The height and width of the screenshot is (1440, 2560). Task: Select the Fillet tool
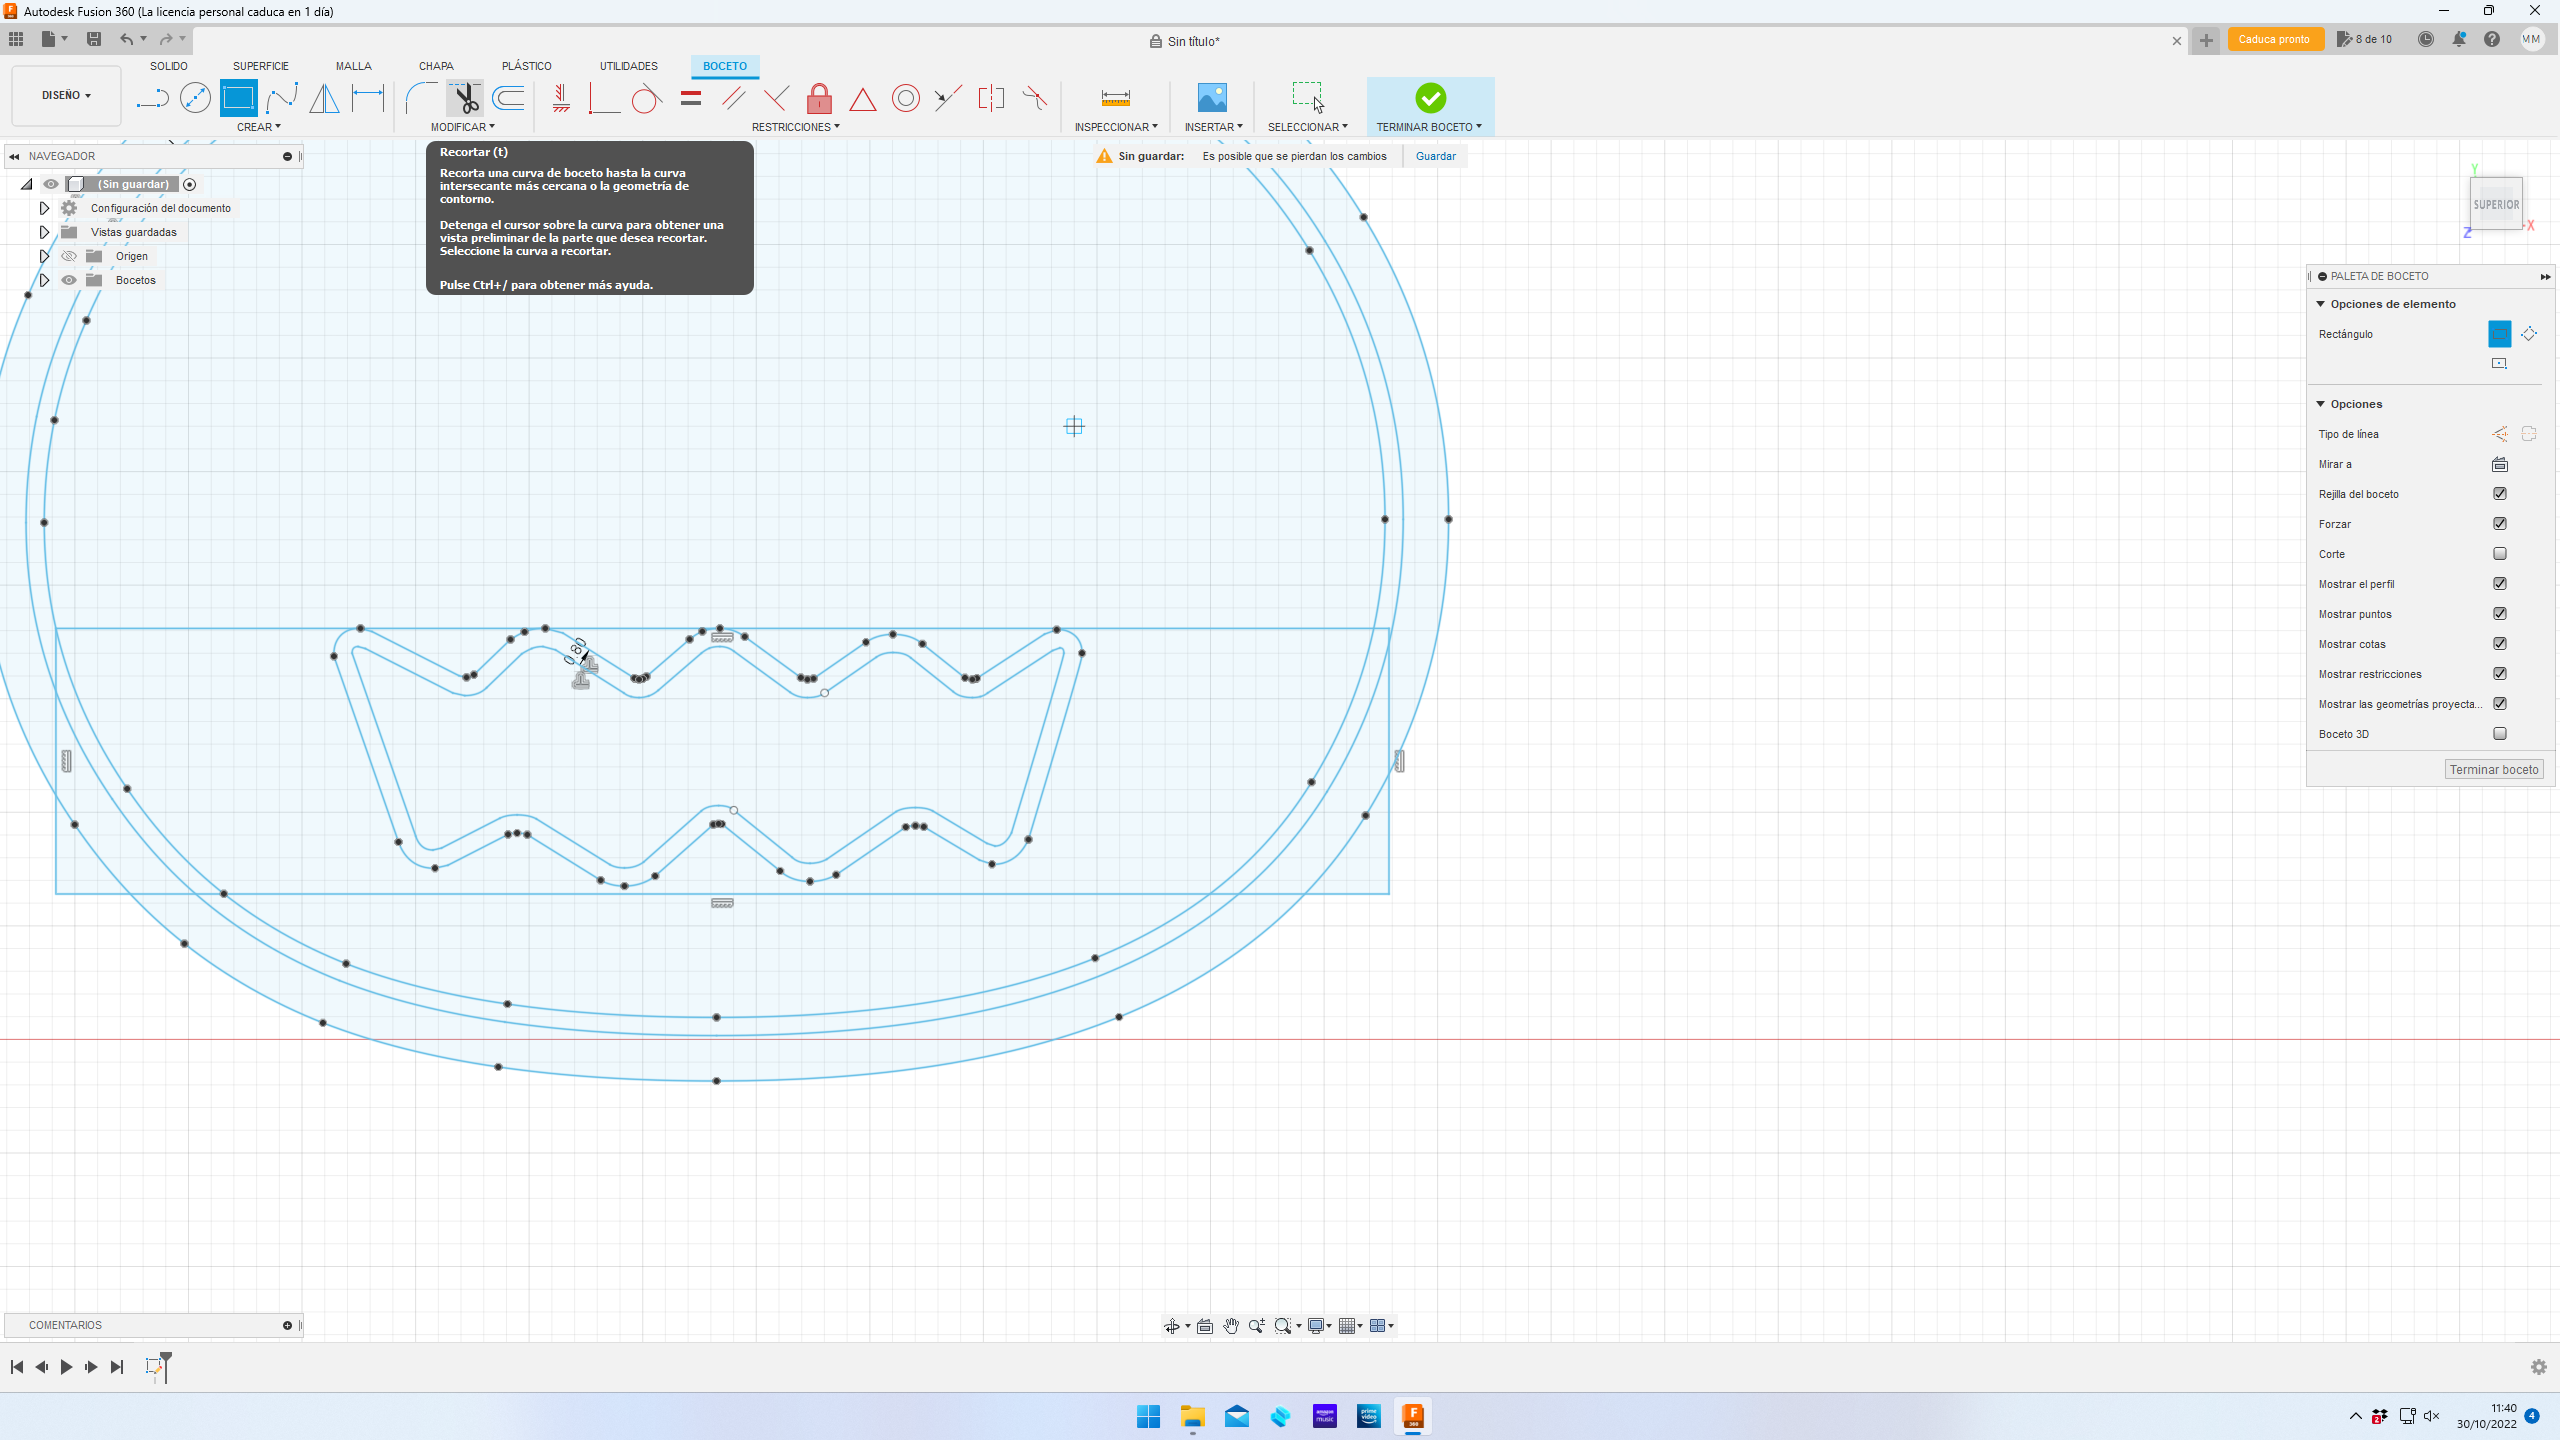pyautogui.click(x=421, y=98)
